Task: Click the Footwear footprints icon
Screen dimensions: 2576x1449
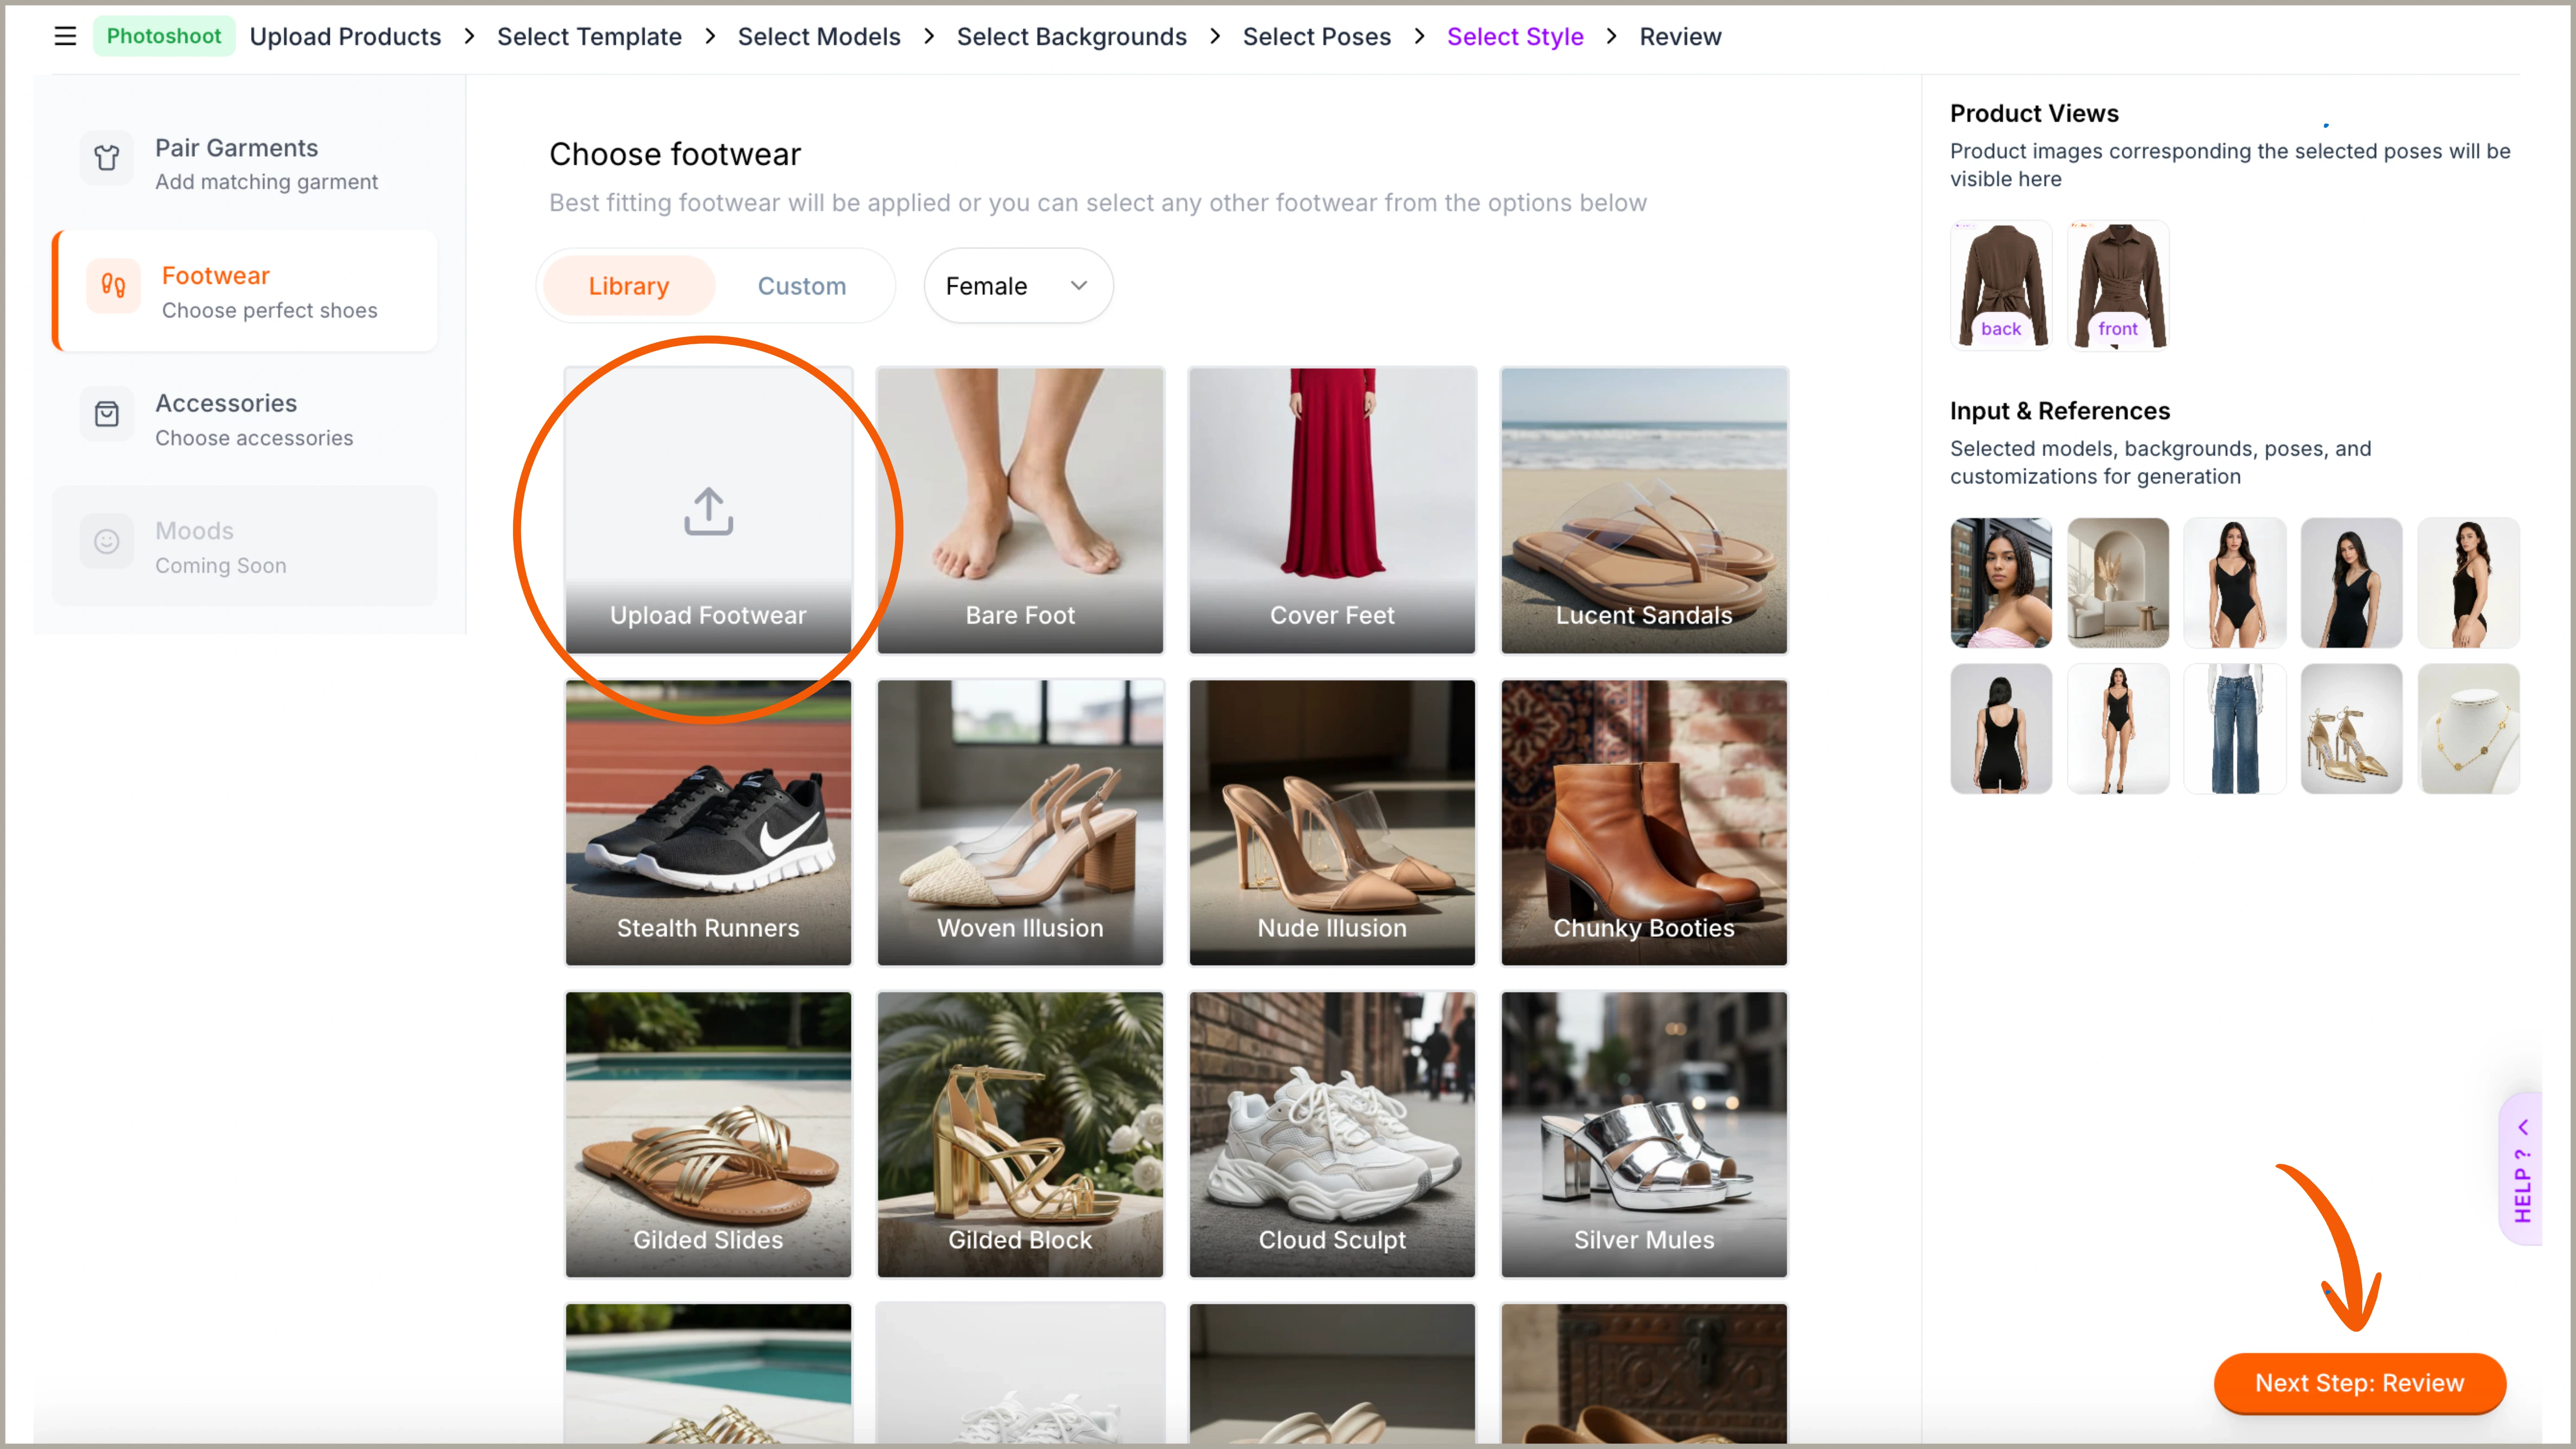Action: click(x=113, y=287)
